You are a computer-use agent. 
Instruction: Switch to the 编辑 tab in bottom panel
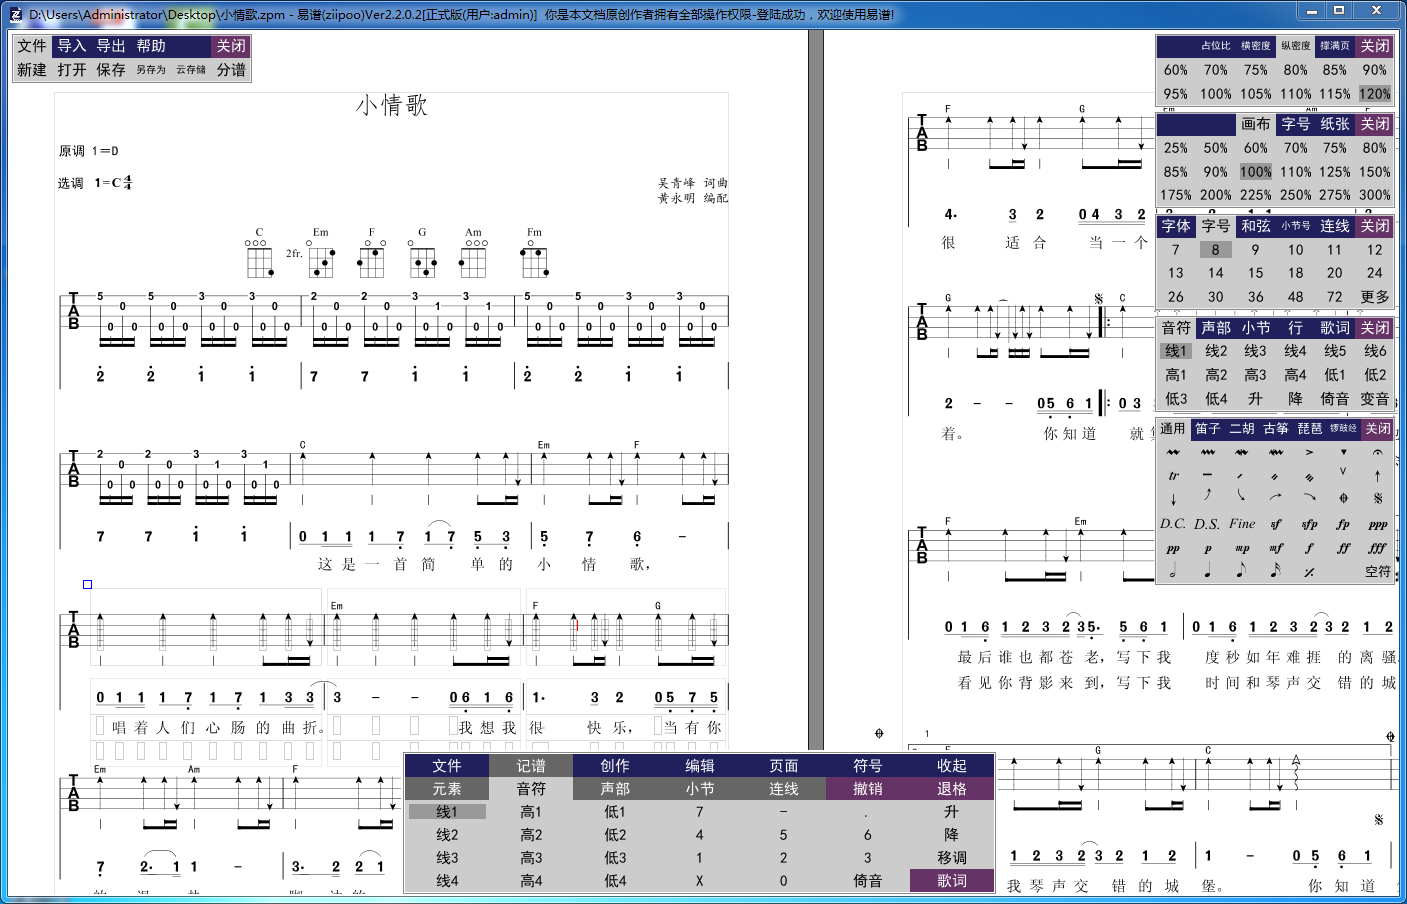(x=700, y=766)
